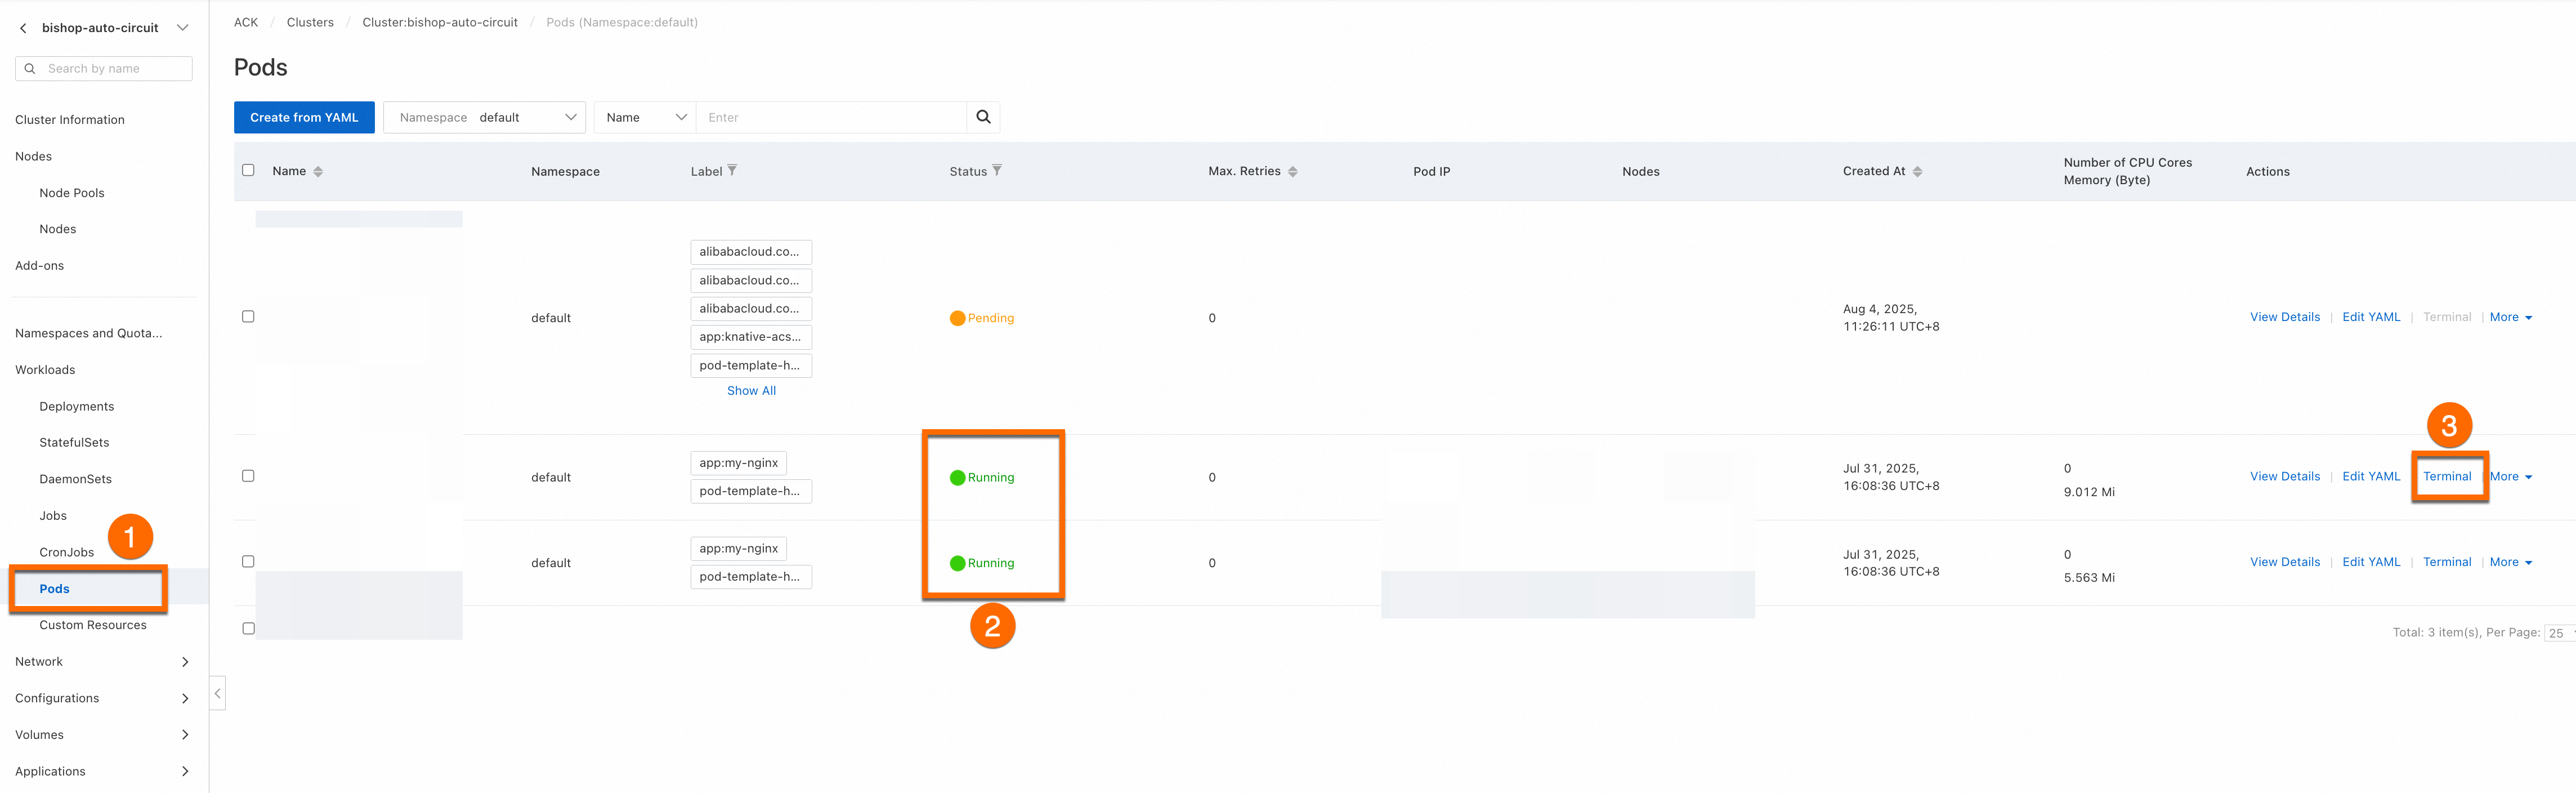The width and height of the screenshot is (2576, 793).
Task: Select the Pending pod row checkbox
Action: click(x=248, y=317)
